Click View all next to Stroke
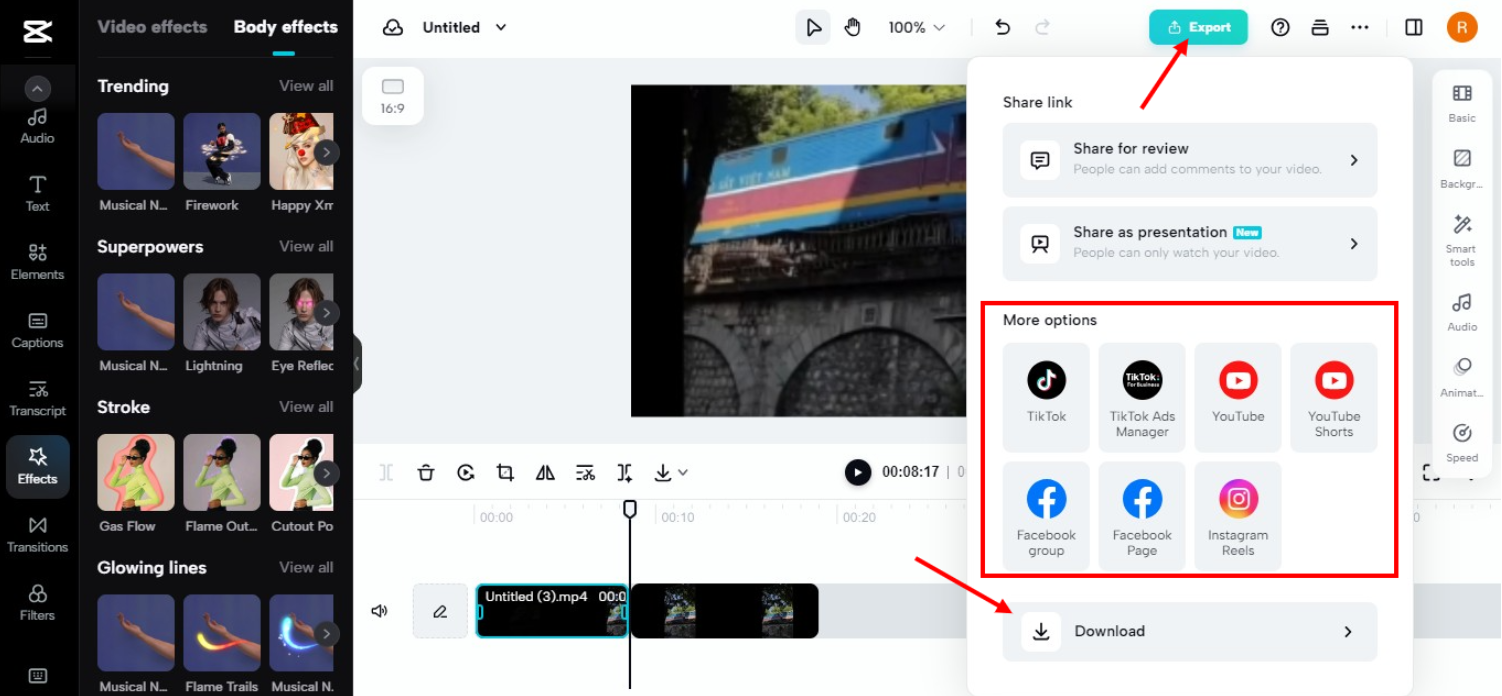Screen dimensions: 1502x696 point(306,407)
